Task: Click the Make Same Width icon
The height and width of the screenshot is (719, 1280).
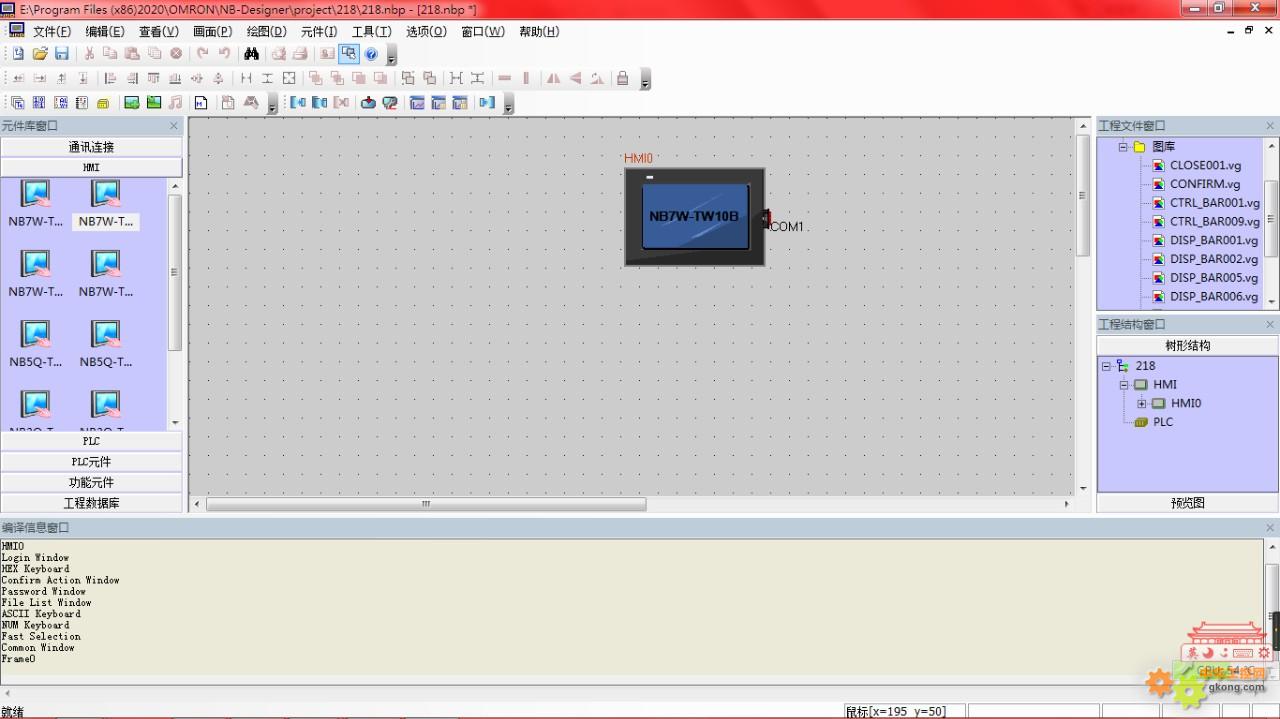Action: [246, 78]
